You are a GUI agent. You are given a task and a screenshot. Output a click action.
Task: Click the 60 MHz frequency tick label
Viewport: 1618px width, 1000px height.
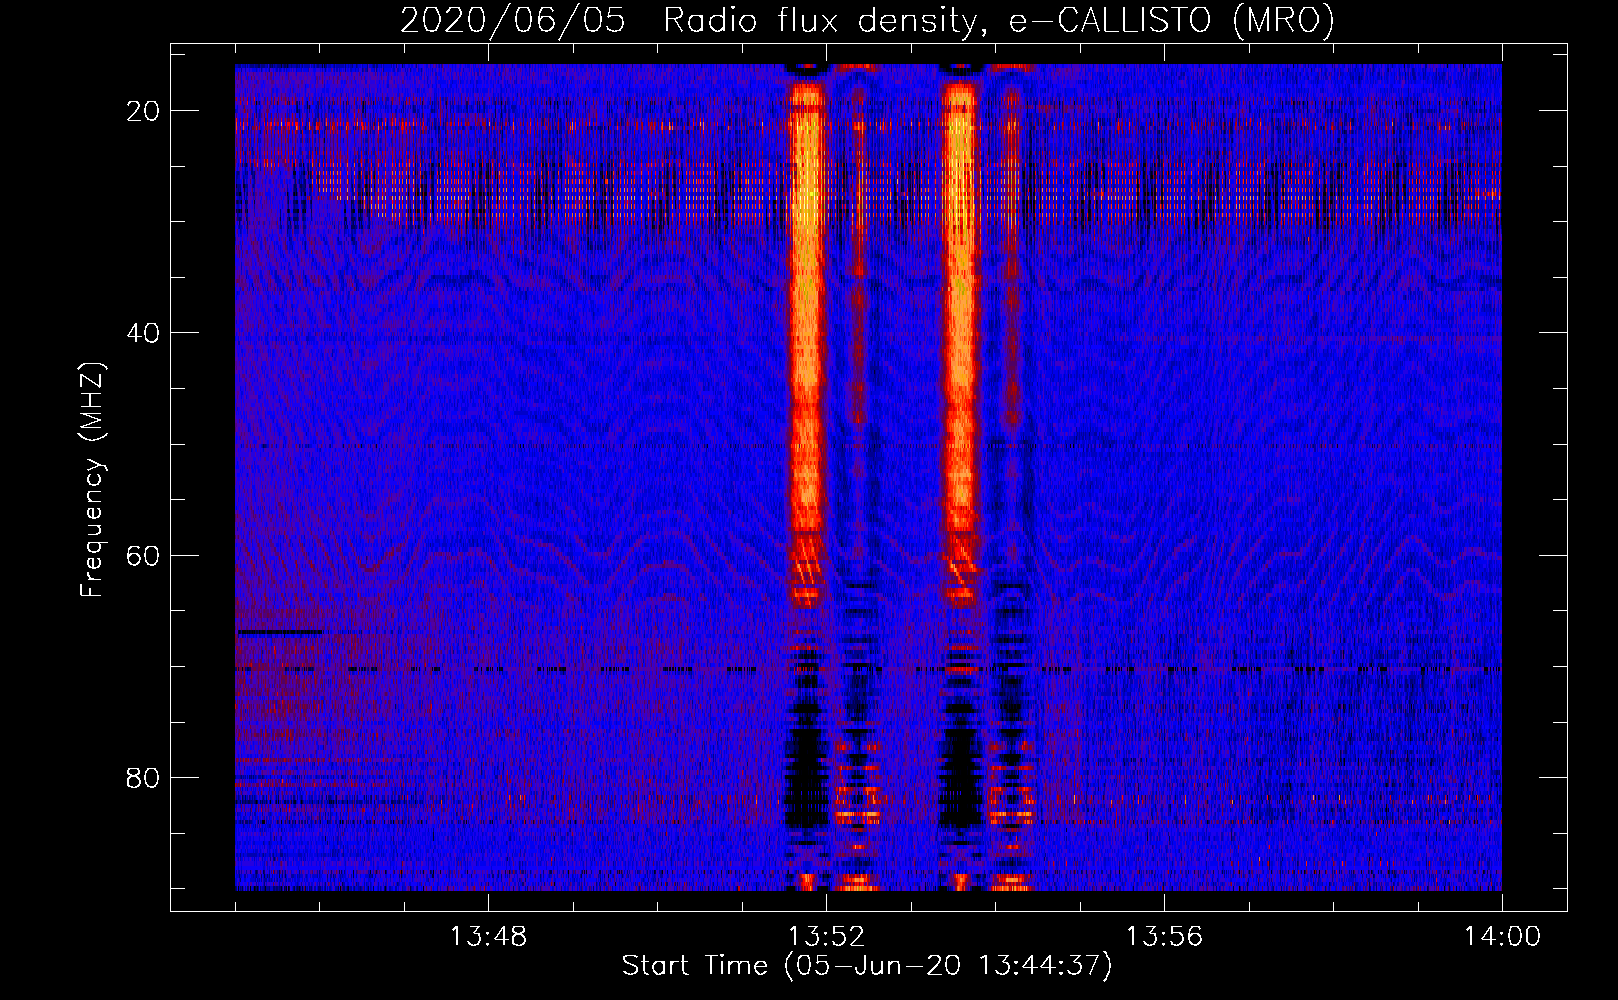pos(143,555)
